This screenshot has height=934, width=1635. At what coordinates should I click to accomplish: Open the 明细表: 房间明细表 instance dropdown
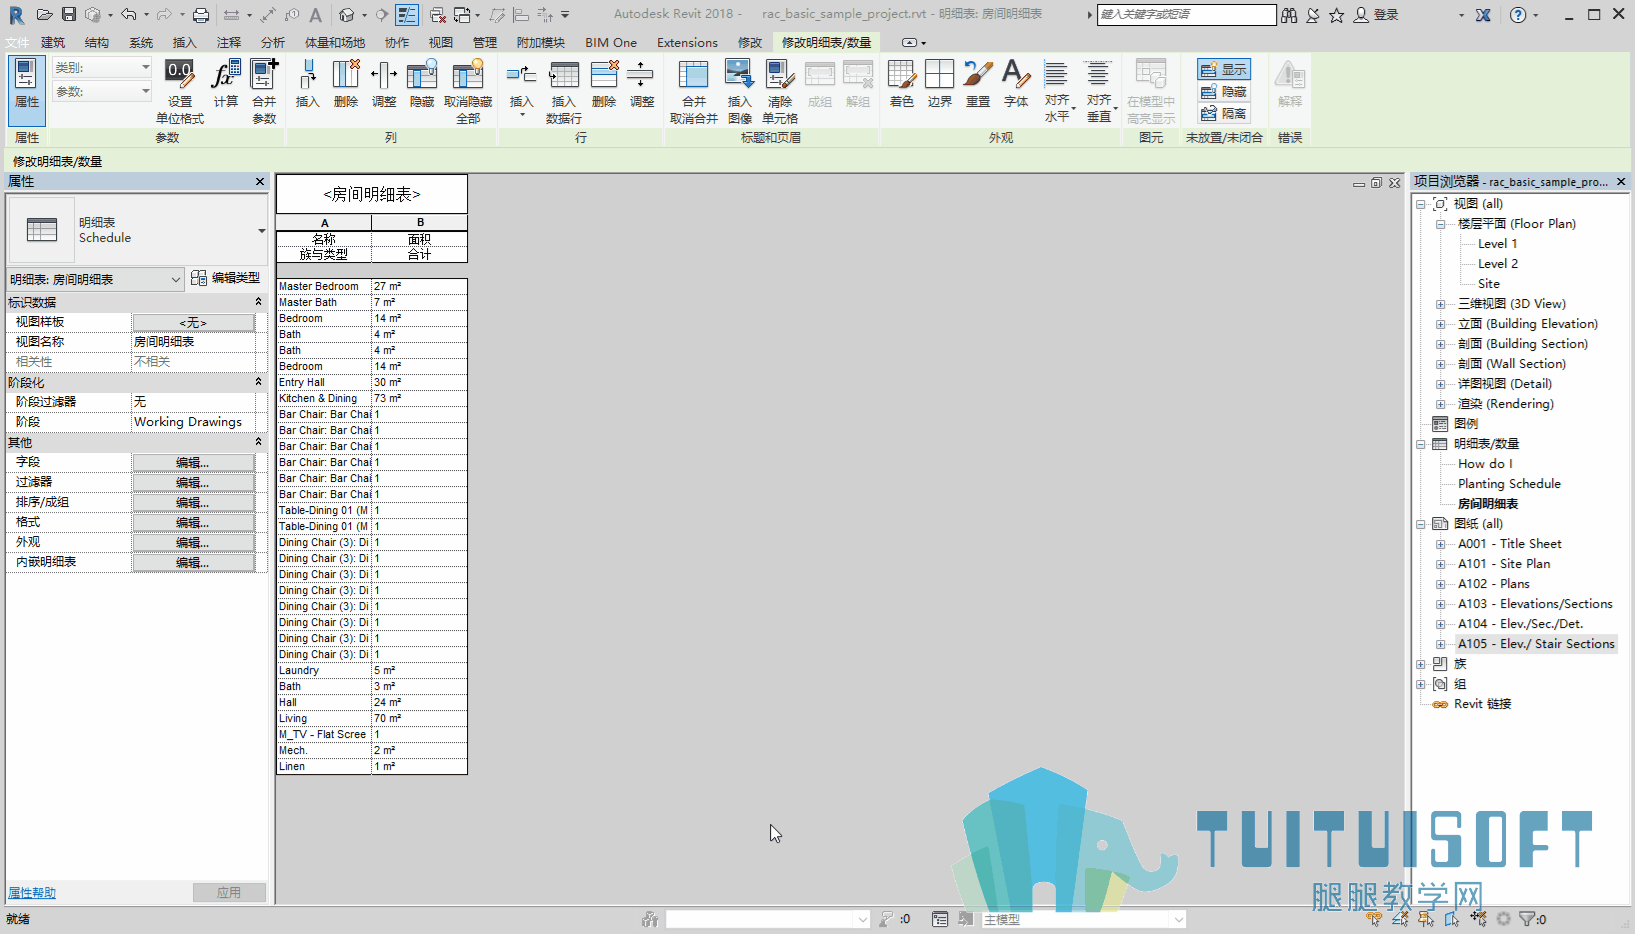tap(95, 279)
